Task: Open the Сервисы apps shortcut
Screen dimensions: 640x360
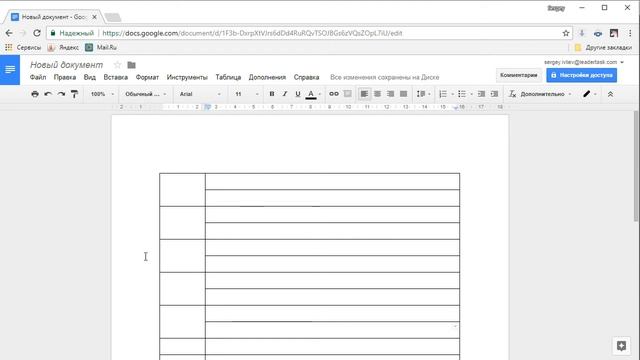Action: click(x=23, y=47)
